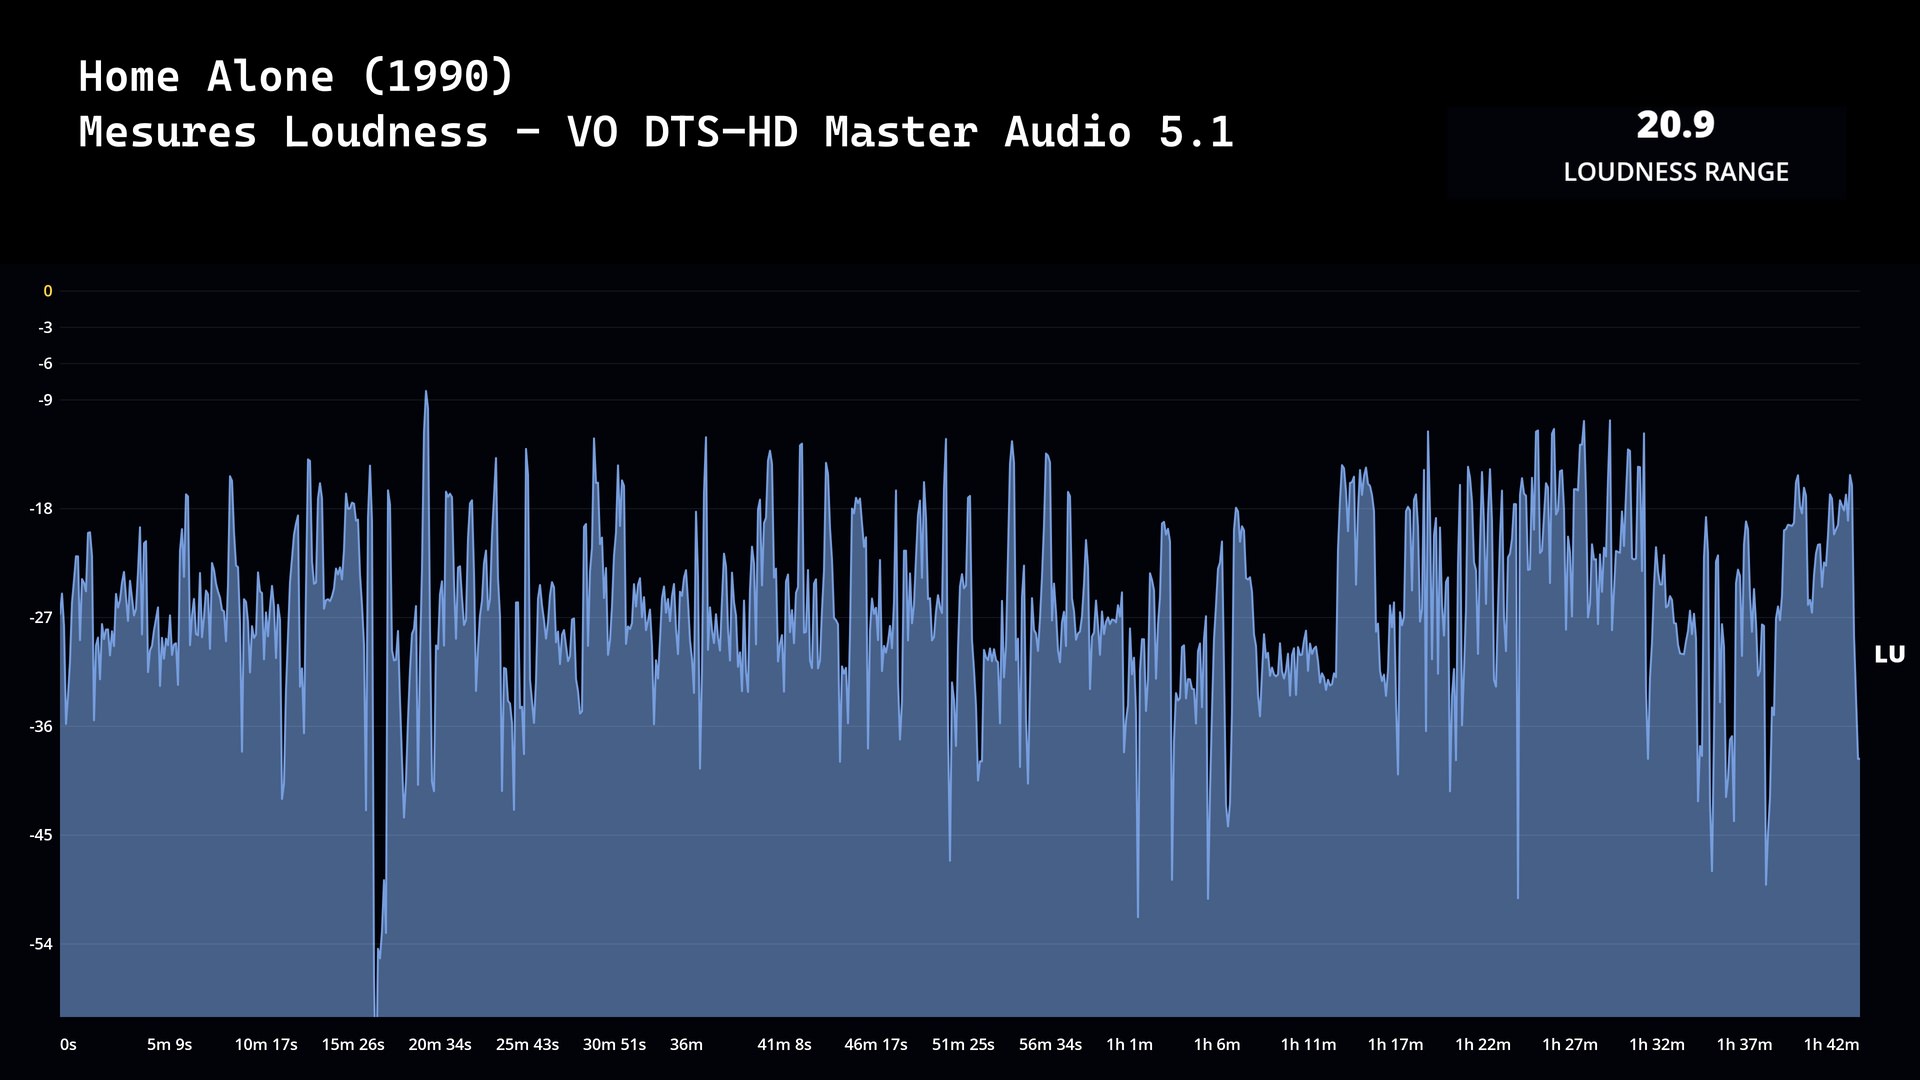
Task: Click the -6 y-axis label
Action: [x=46, y=364]
